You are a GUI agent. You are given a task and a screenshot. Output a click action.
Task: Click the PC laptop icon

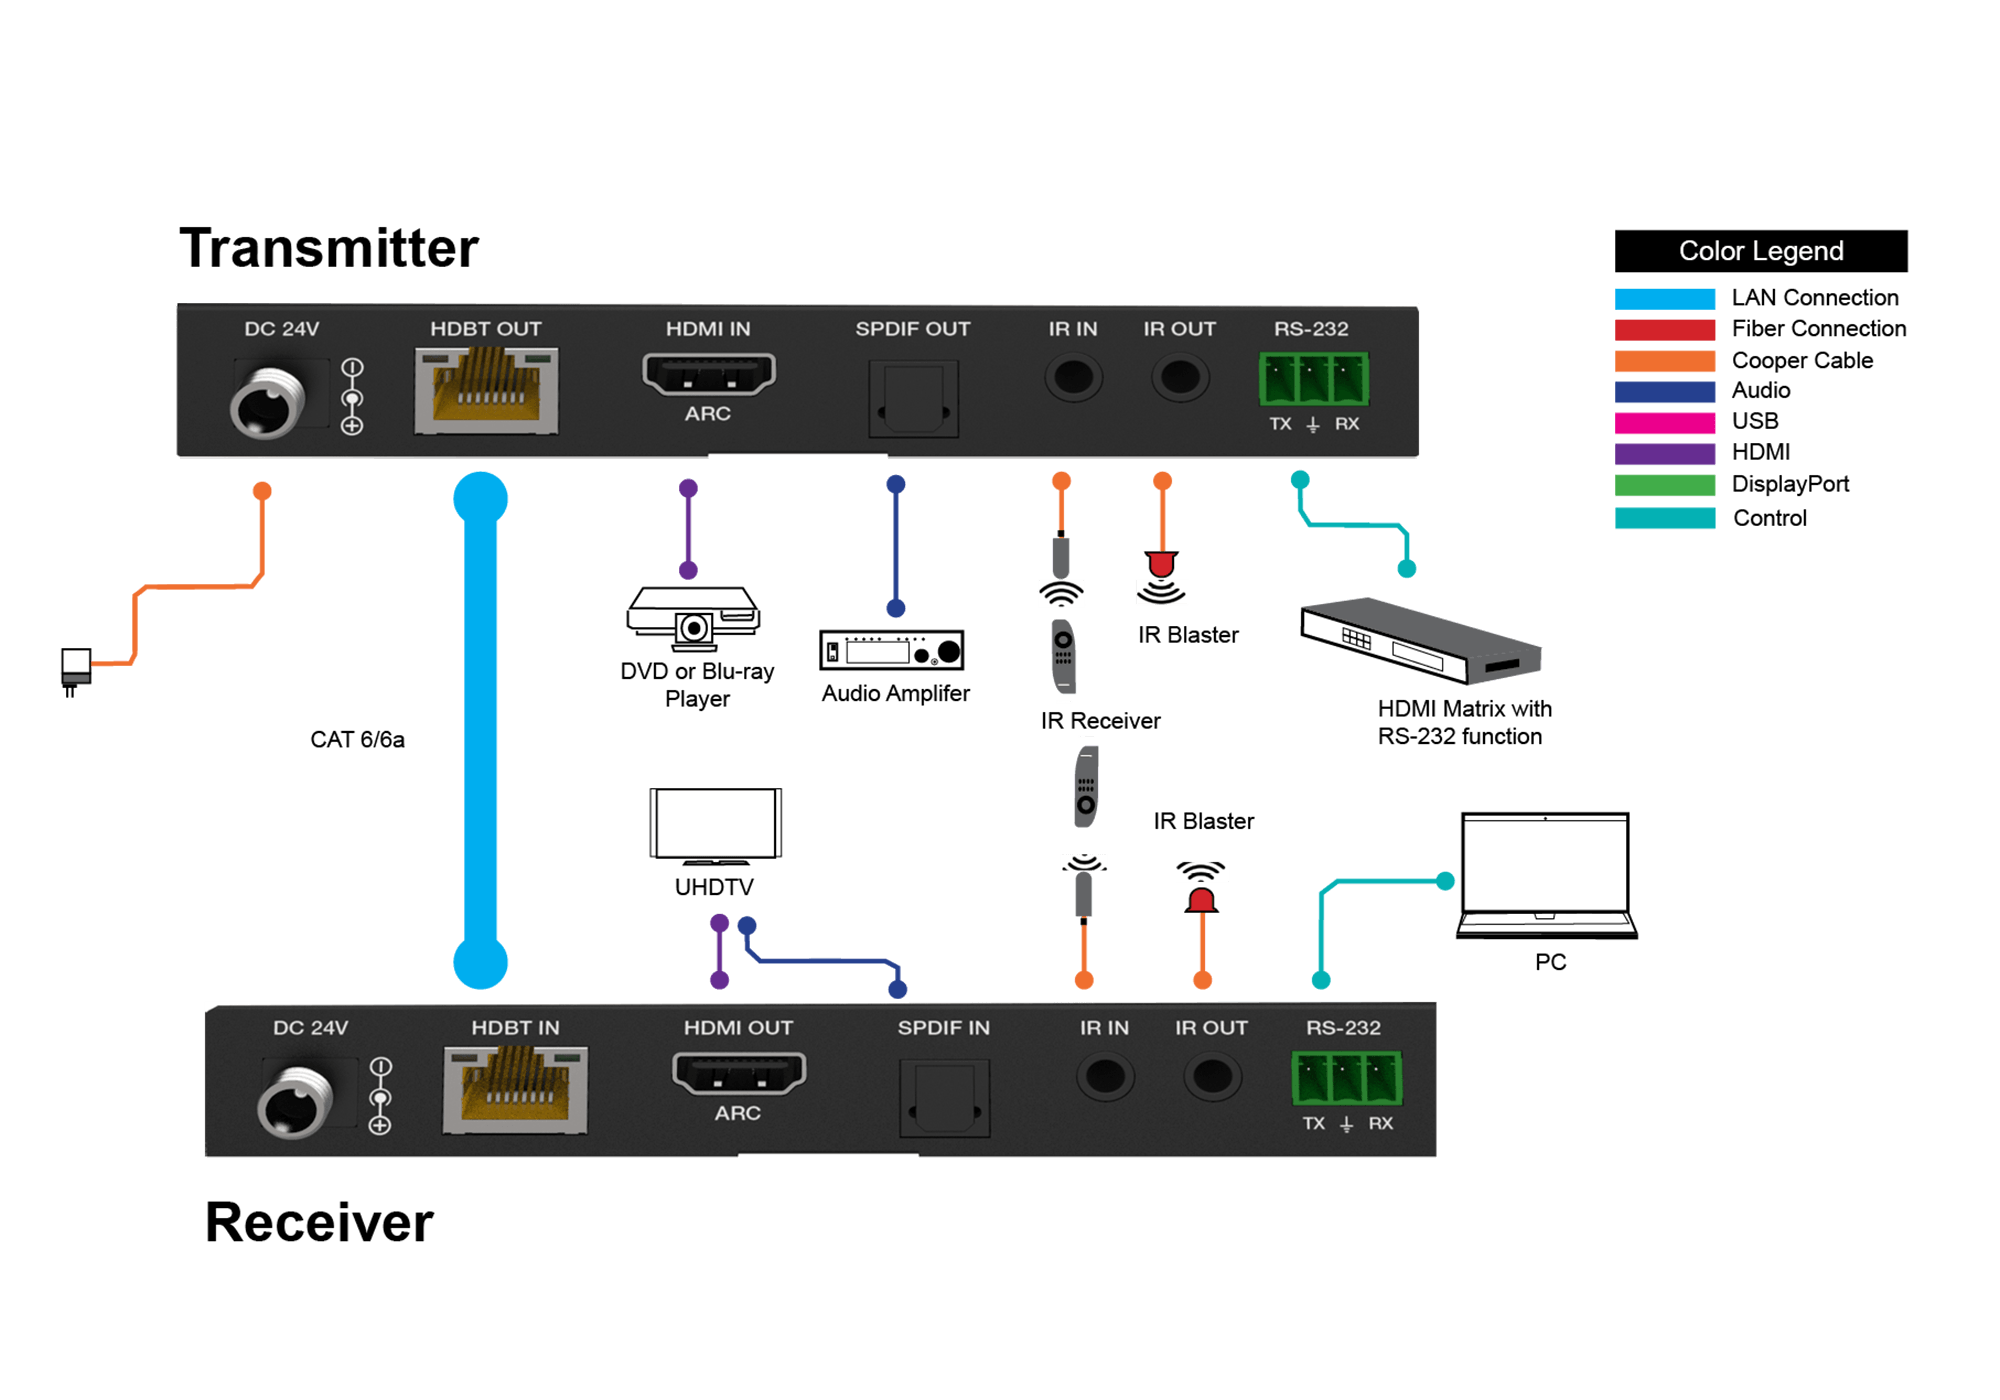[1546, 876]
